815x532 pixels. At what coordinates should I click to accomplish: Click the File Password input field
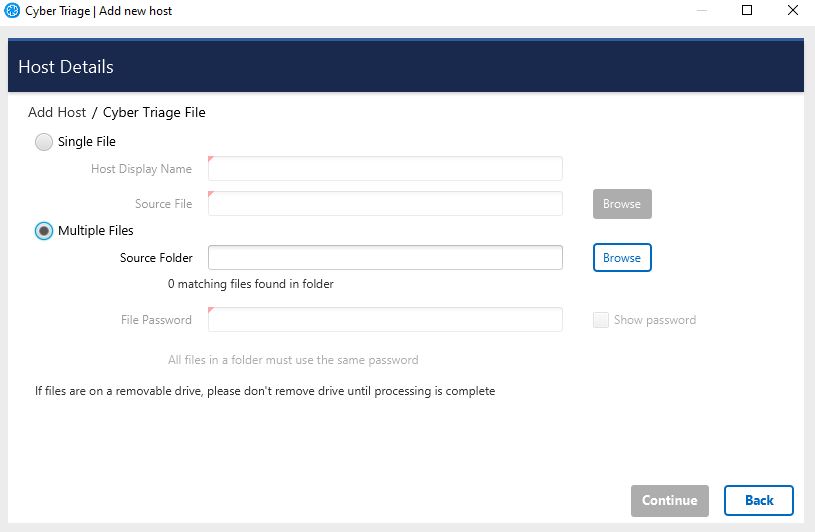385,320
